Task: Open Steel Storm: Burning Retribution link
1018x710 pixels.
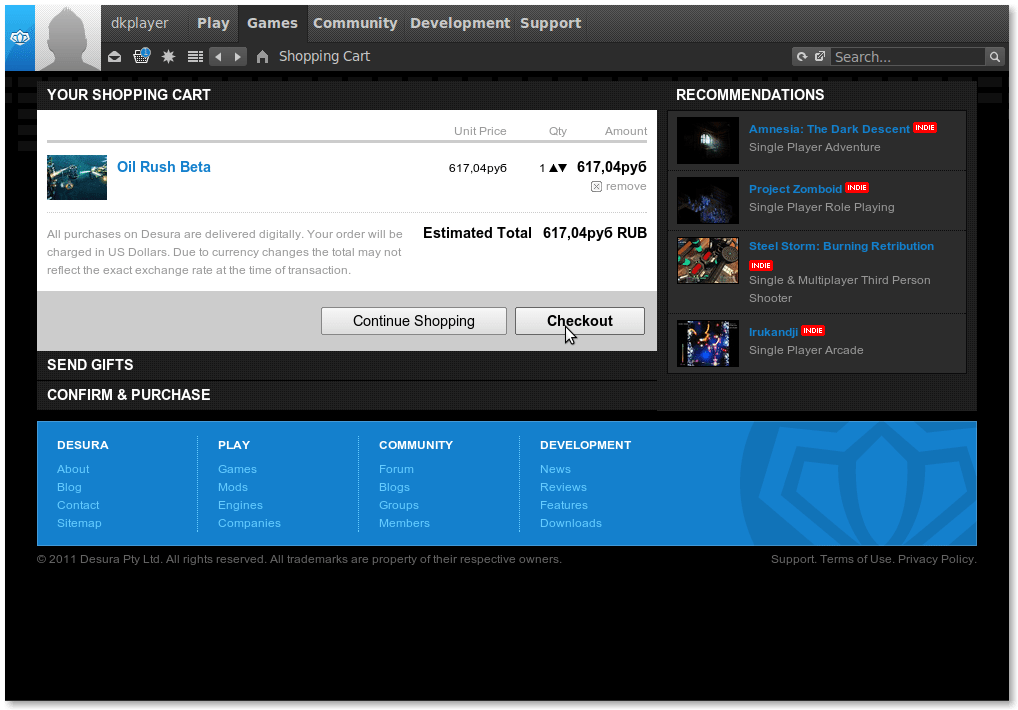Action: pyautogui.click(x=841, y=246)
